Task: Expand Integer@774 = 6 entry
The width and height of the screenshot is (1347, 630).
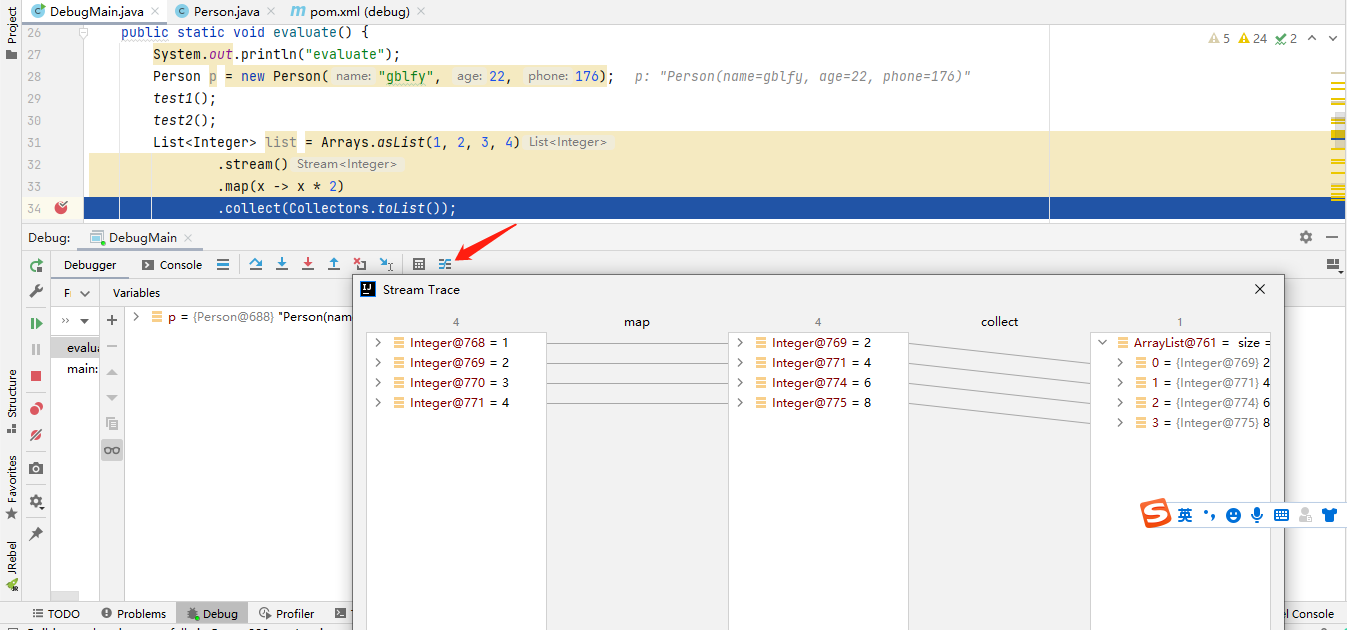Action: 740,383
